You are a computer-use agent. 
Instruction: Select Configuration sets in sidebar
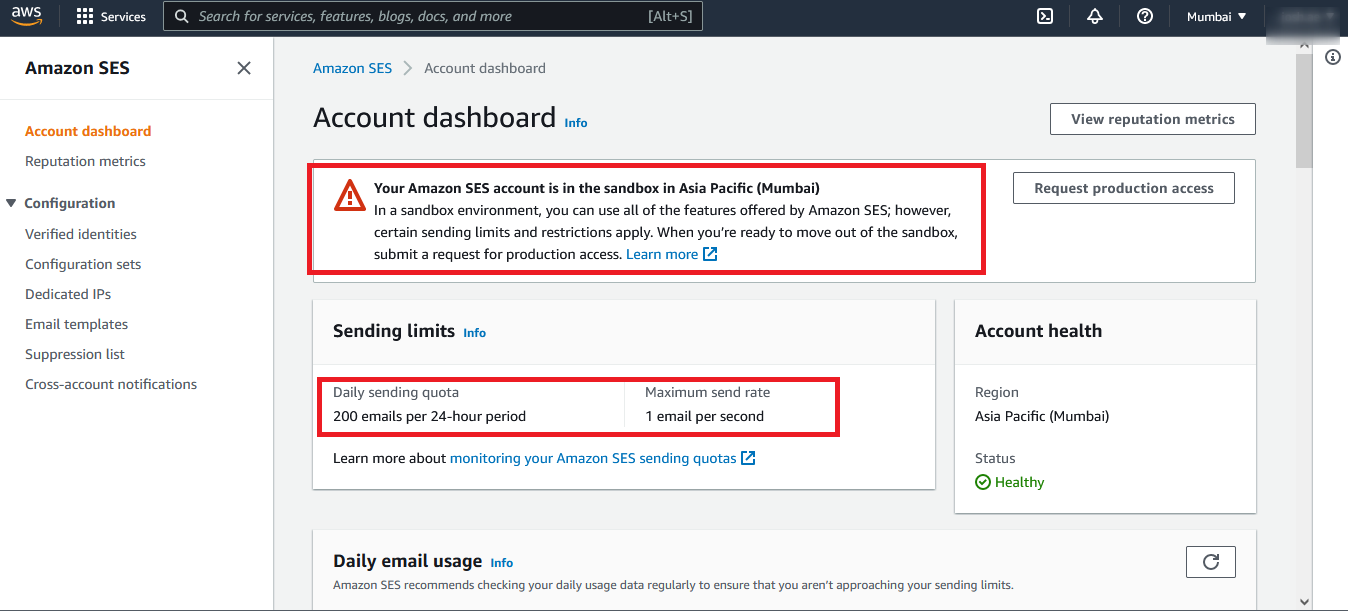[x=83, y=264]
